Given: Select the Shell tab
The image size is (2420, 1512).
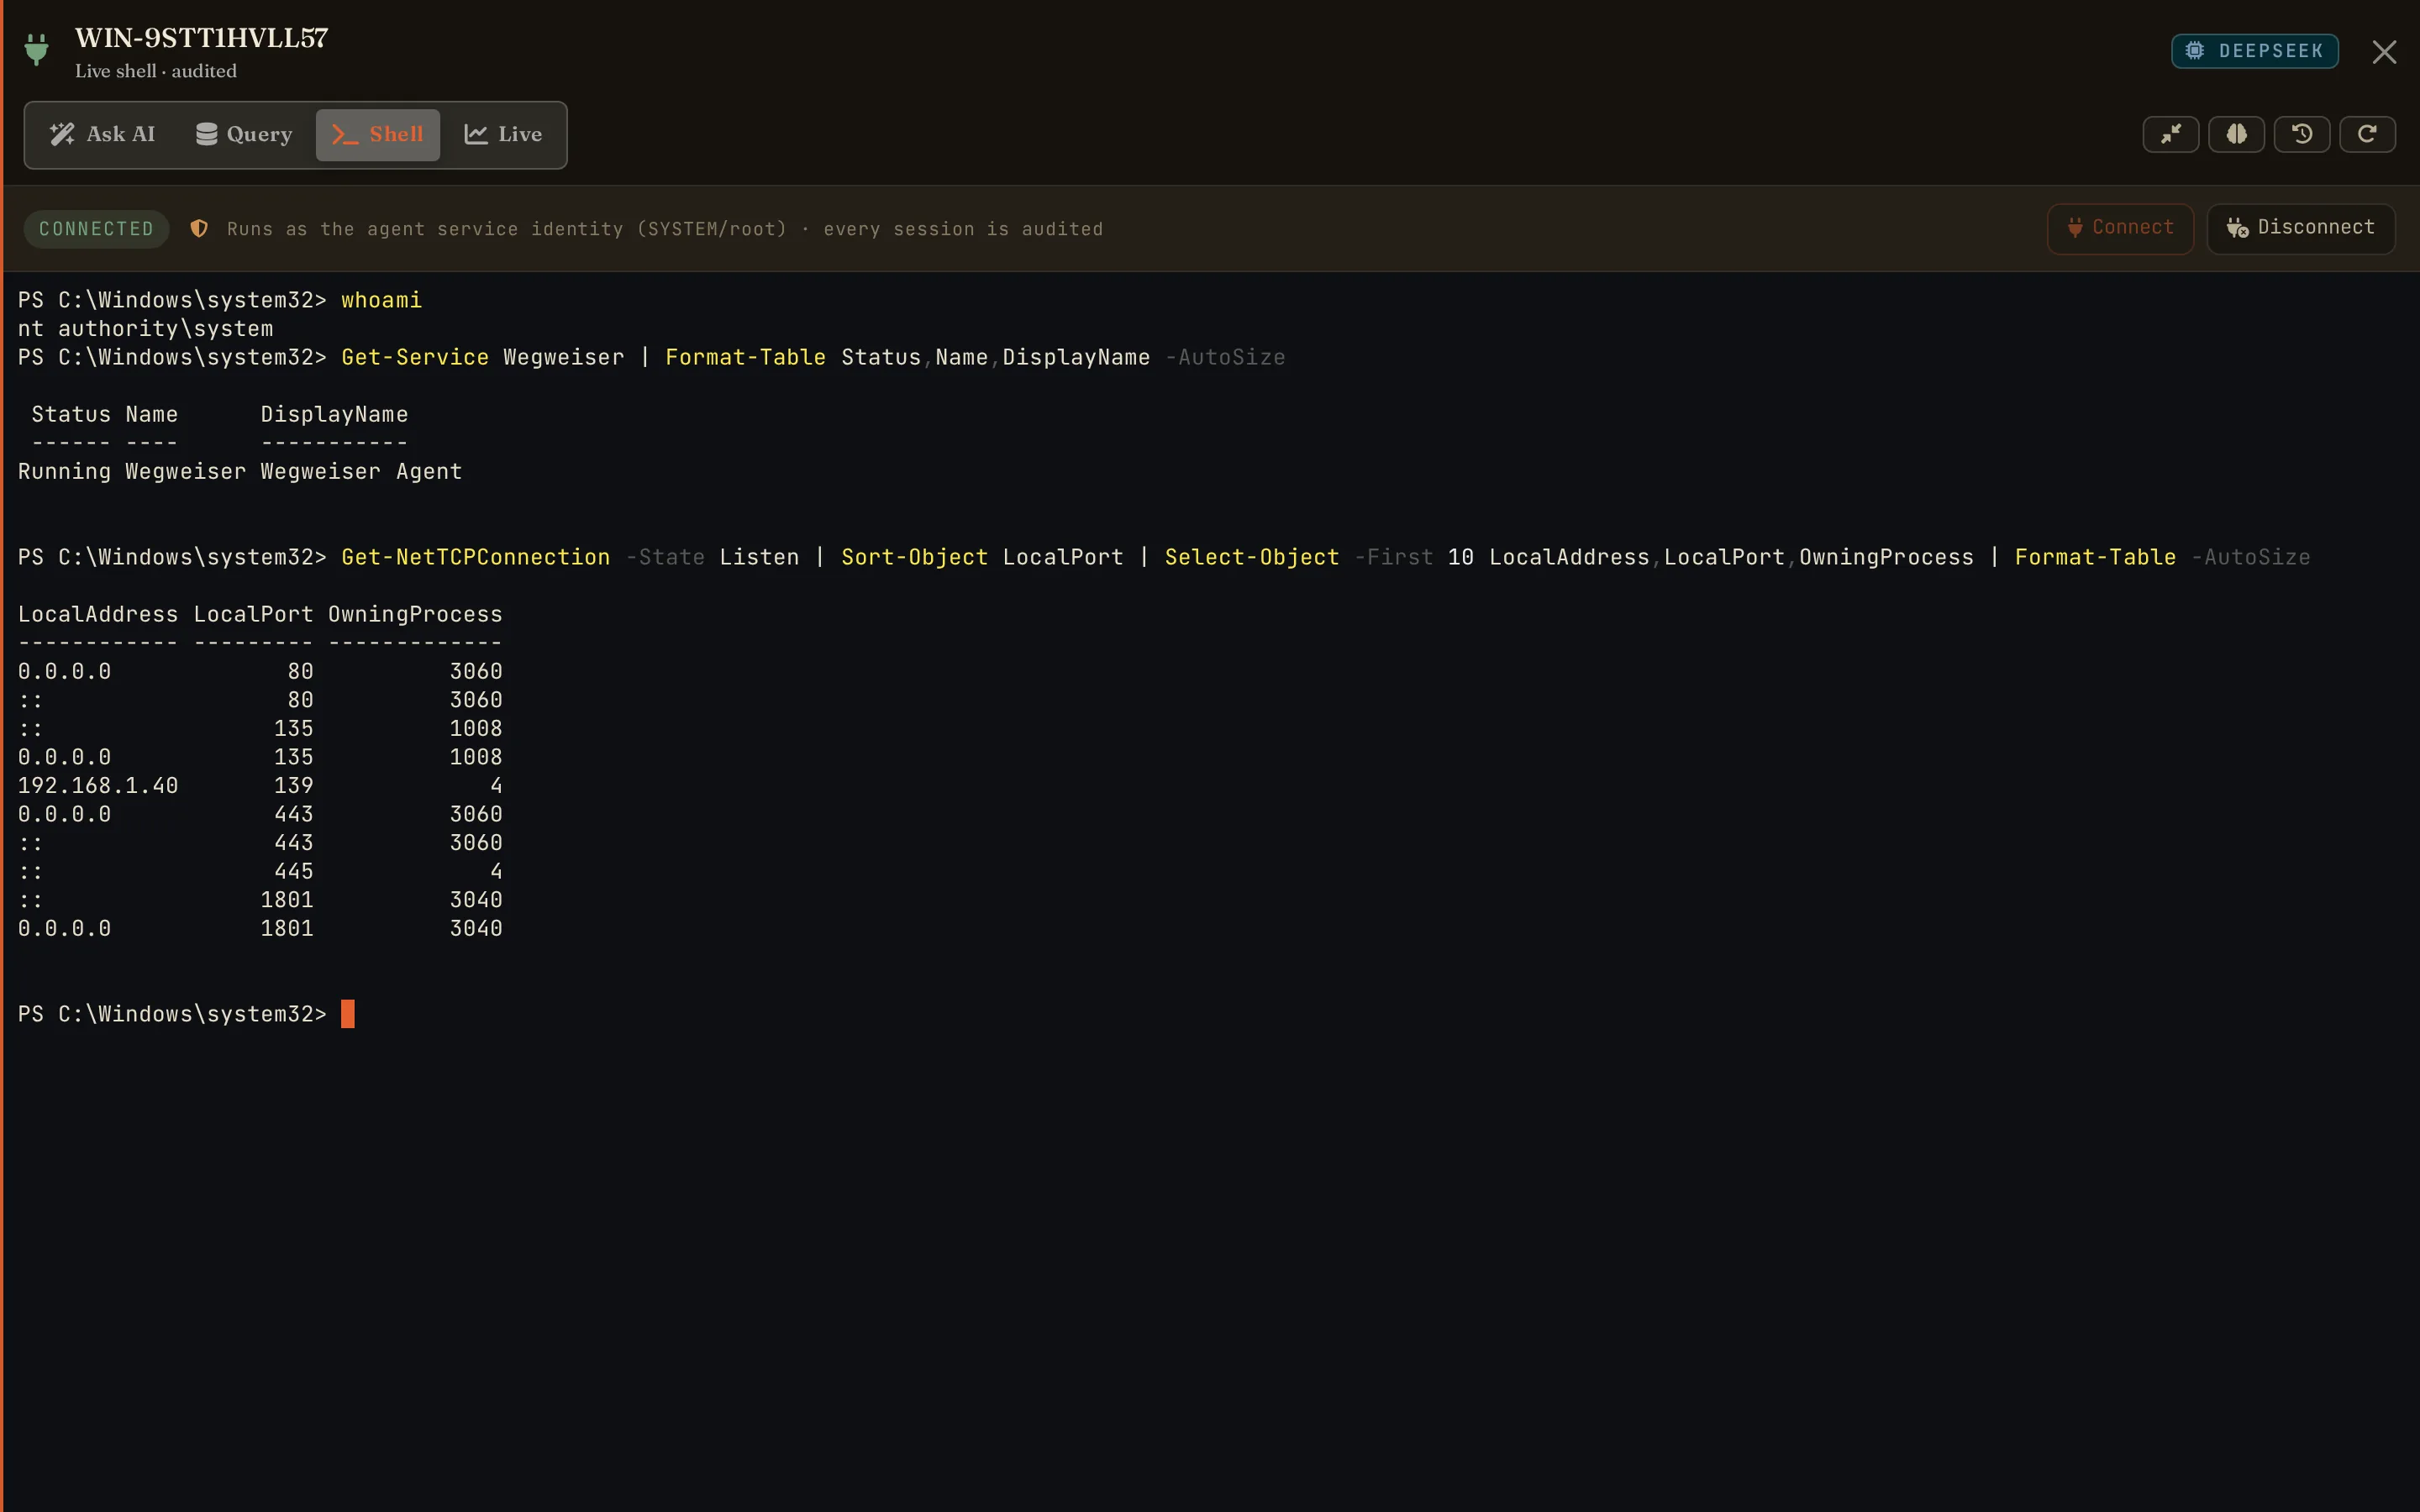Looking at the screenshot, I should coord(378,134).
